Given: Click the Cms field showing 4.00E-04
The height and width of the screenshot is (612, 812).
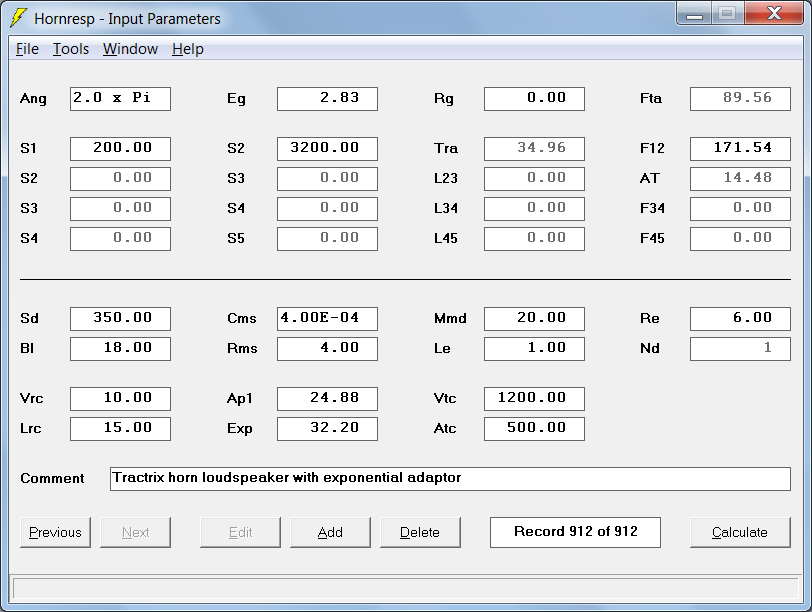Looking at the screenshot, I should pos(327,319).
